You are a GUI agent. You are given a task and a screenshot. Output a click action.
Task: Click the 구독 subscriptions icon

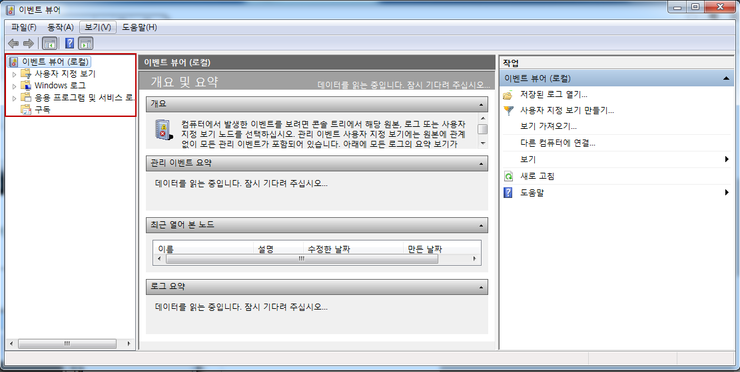[25, 110]
